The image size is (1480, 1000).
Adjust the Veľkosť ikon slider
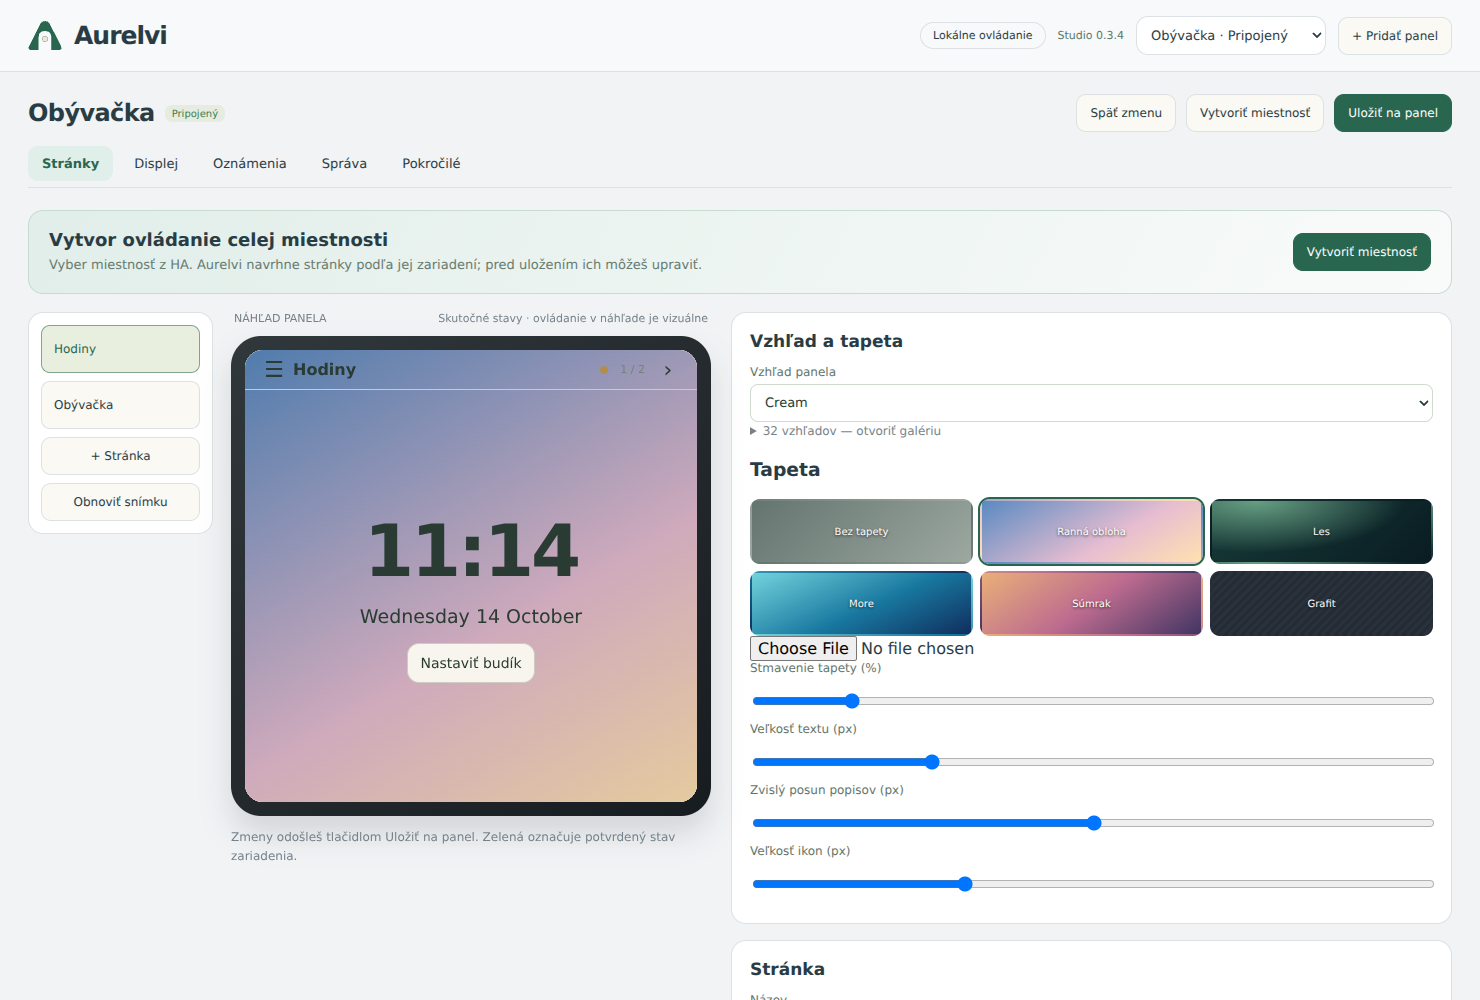(x=1092, y=884)
